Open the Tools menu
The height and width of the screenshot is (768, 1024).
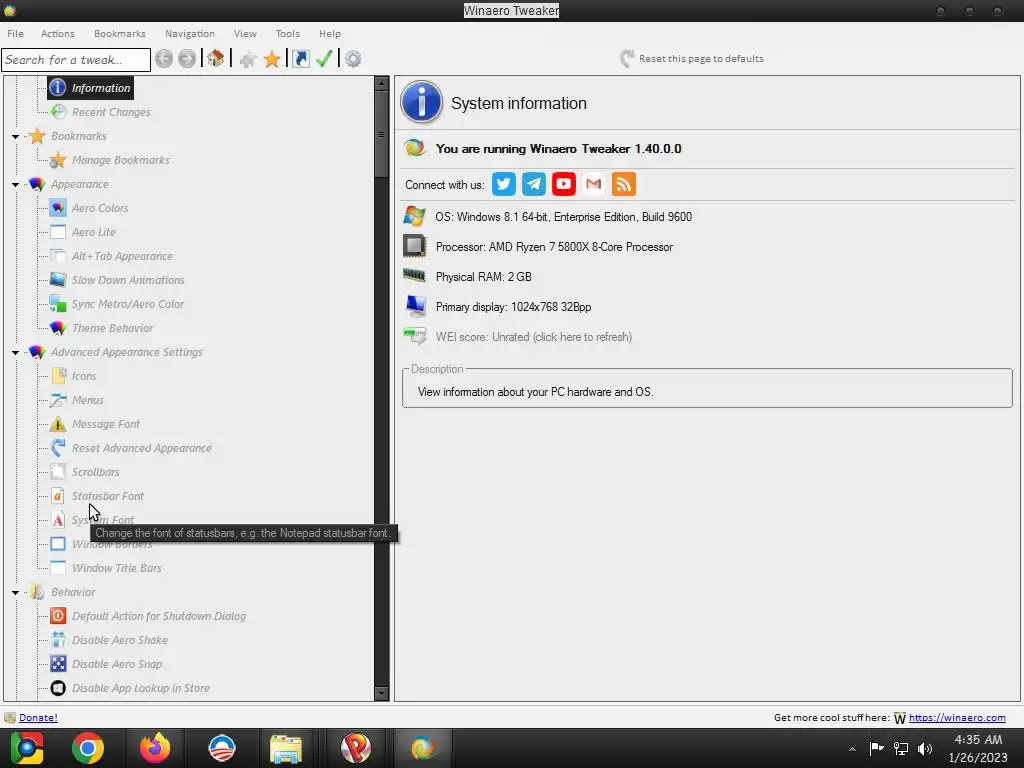tap(287, 33)
